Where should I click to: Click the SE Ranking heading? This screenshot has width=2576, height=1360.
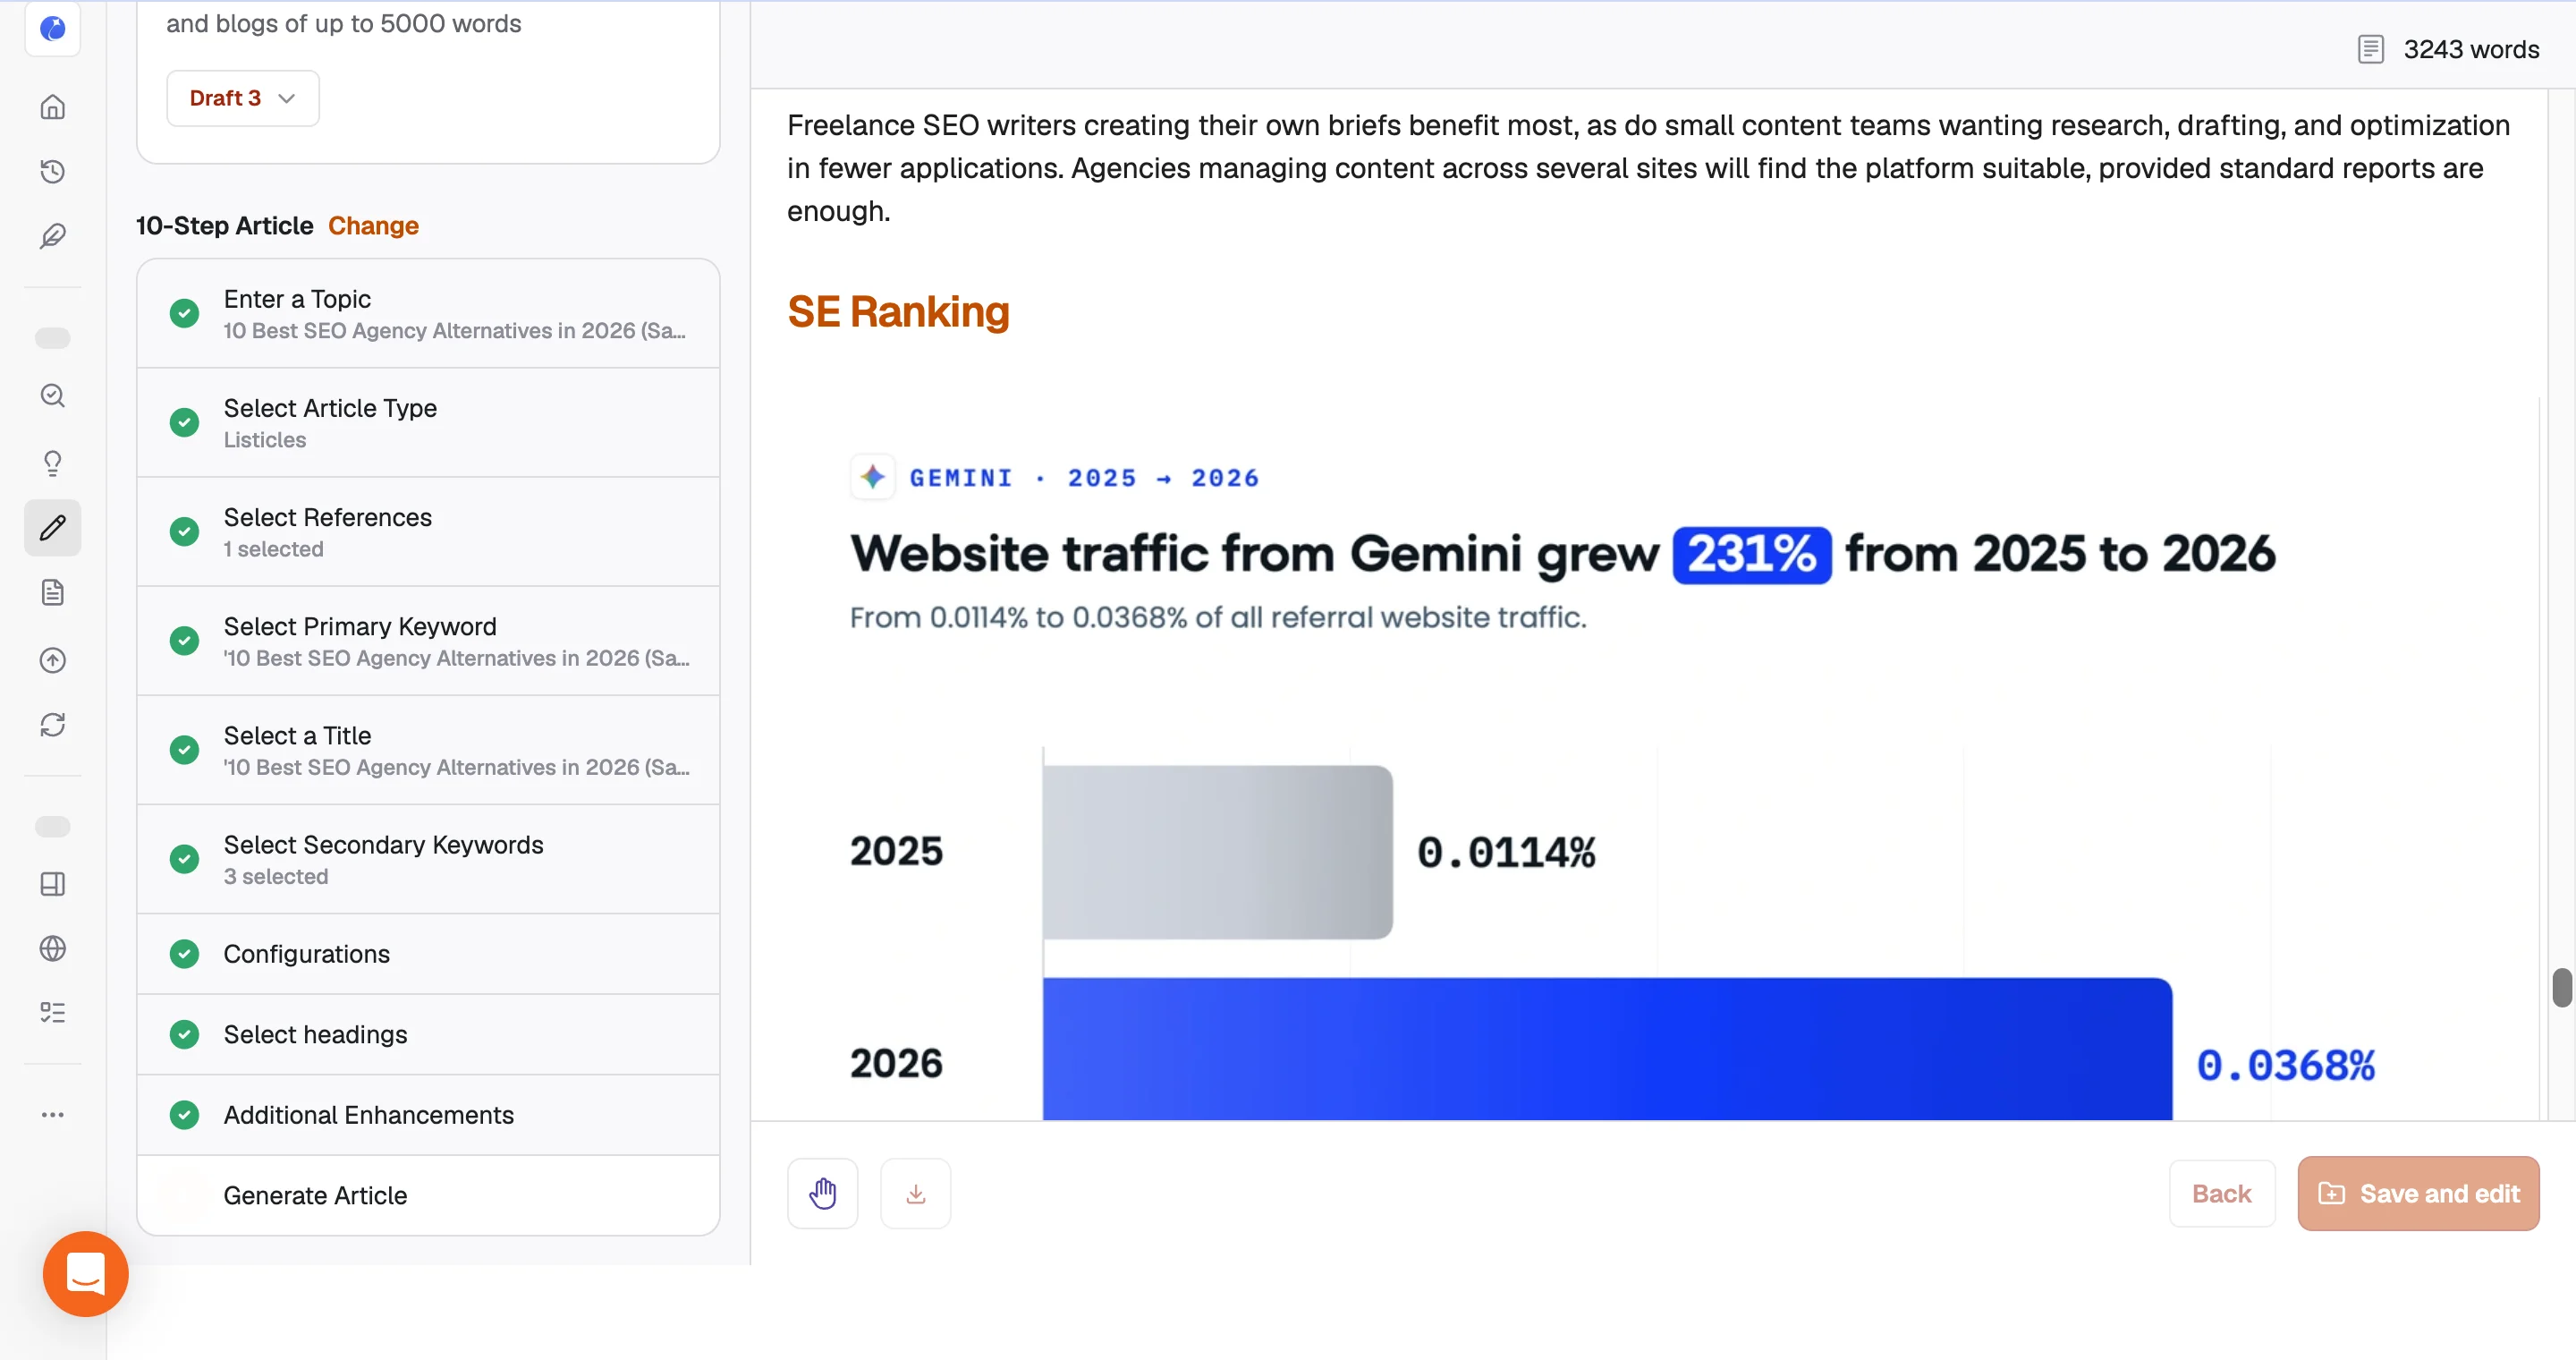(898, 311)
